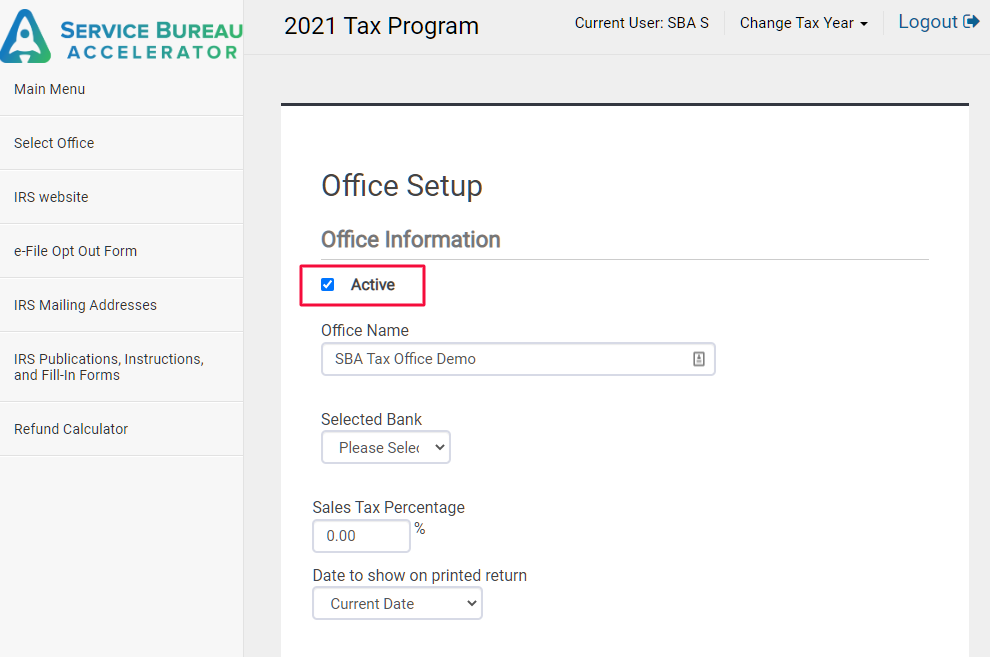Viewport: 990px width, 657px height.
Task: Open the Selected Bank dropdown
Action: [x=386, y=448]
